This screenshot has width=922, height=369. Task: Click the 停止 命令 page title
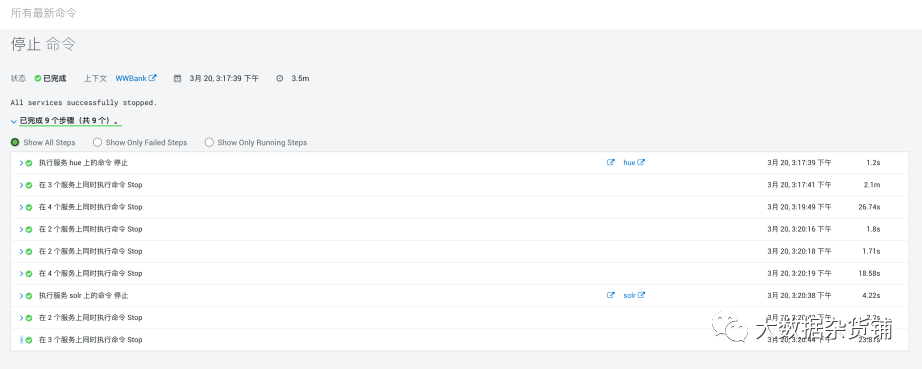click(44, 44)
